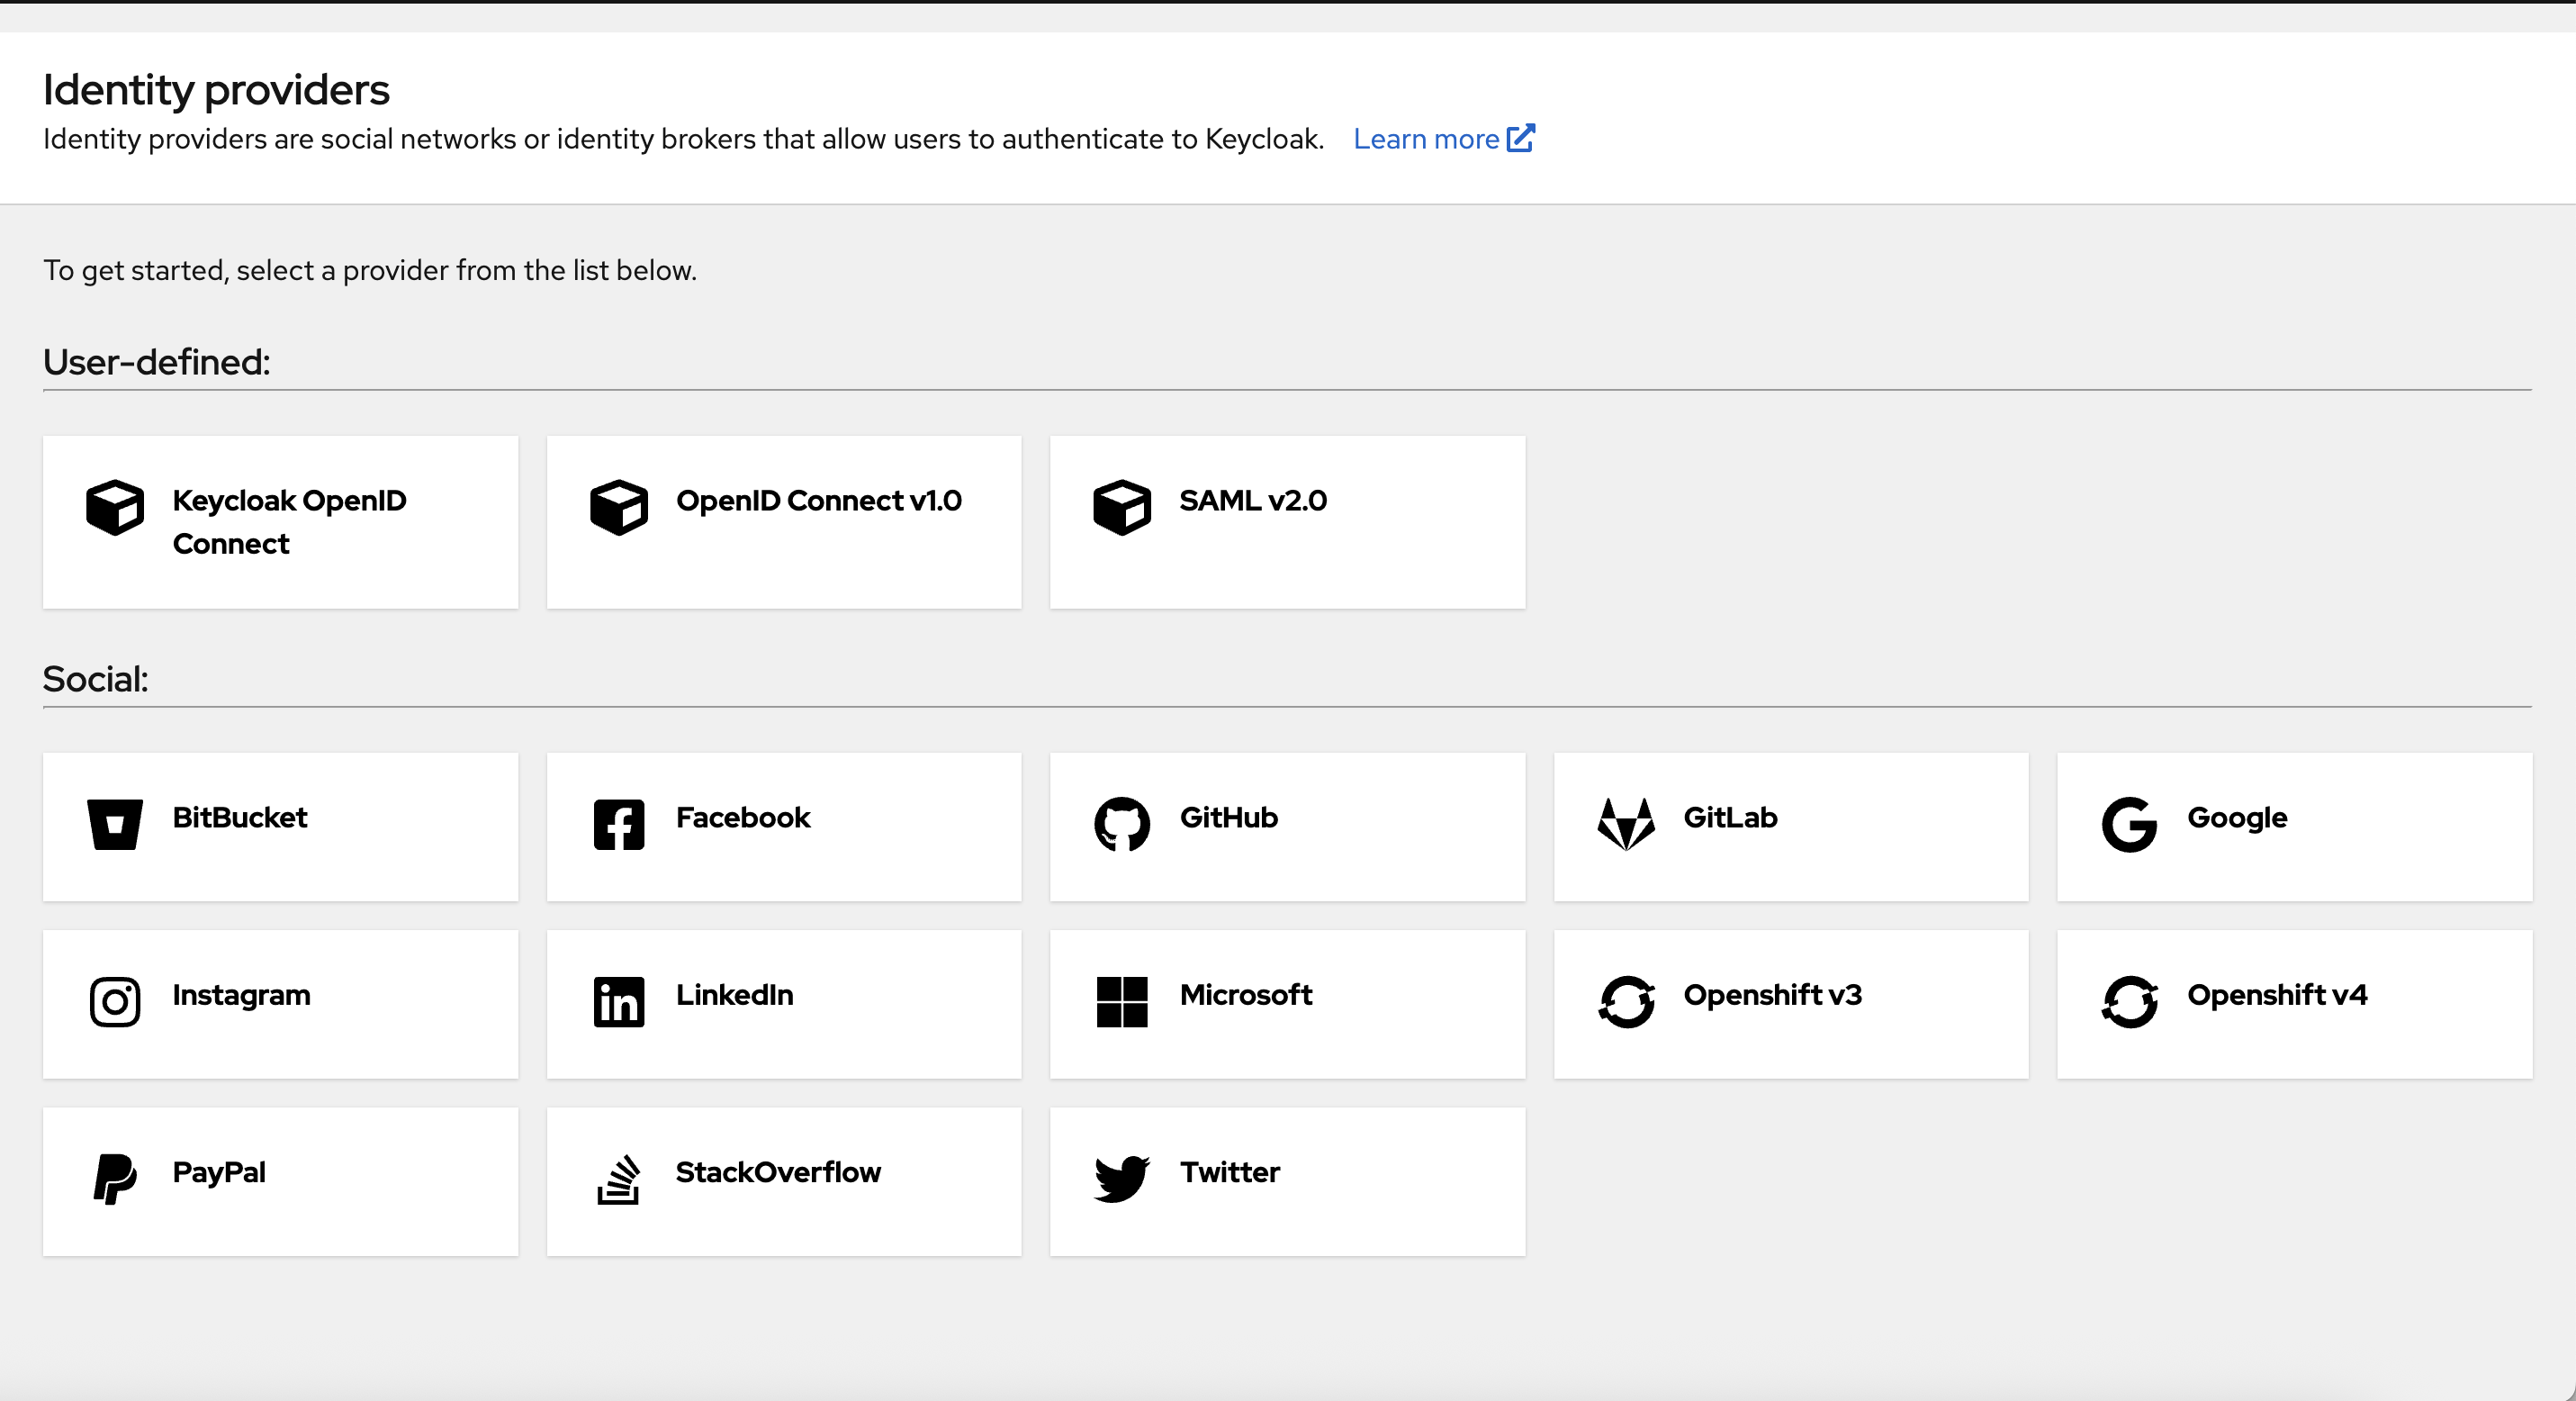This screenshot has width=2576, height=1401.
Task: Click the GitHub octocat icon
Action: tap(1122, 825)
